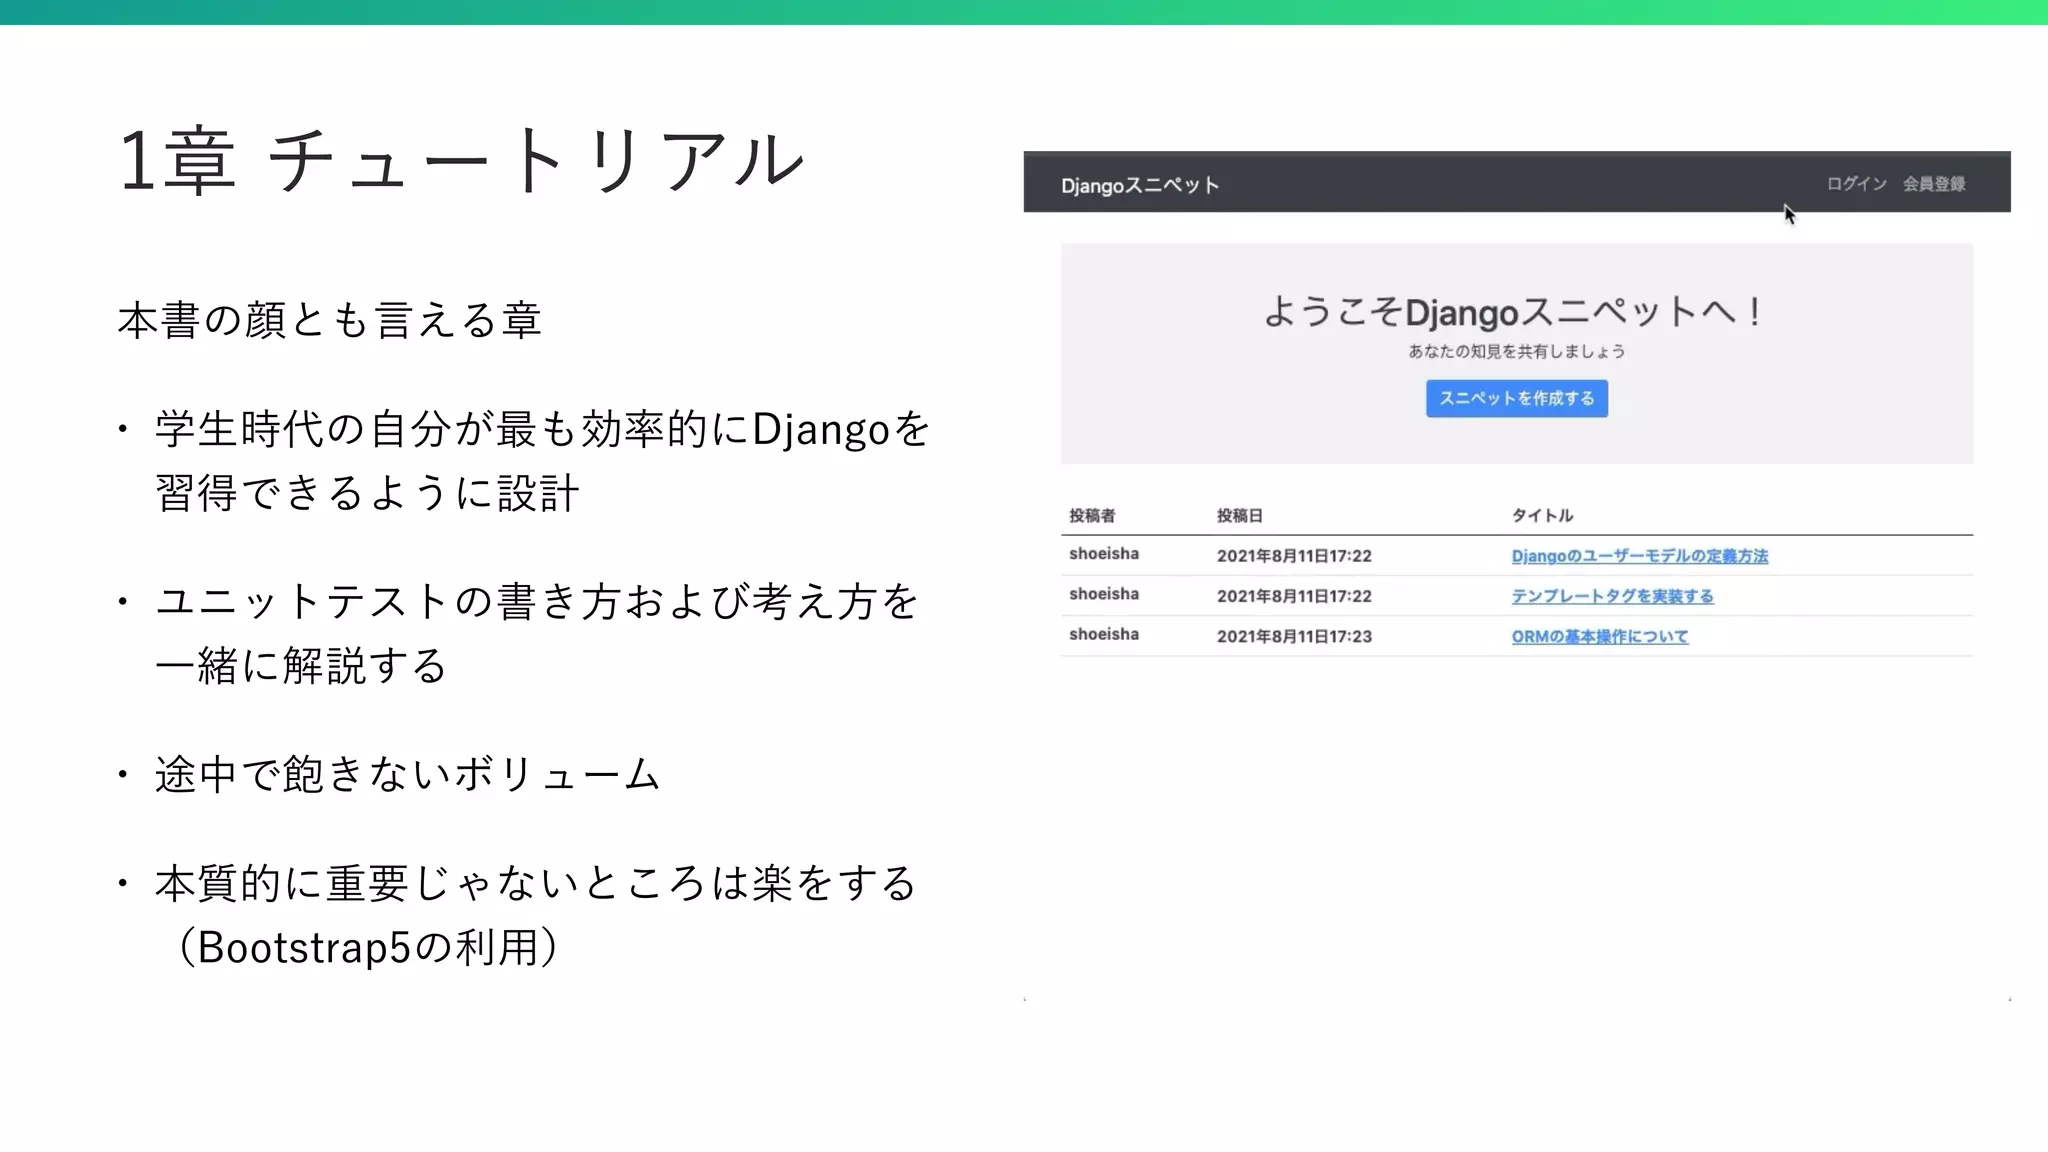Click the 投稿日 column header

[1239, 516]
